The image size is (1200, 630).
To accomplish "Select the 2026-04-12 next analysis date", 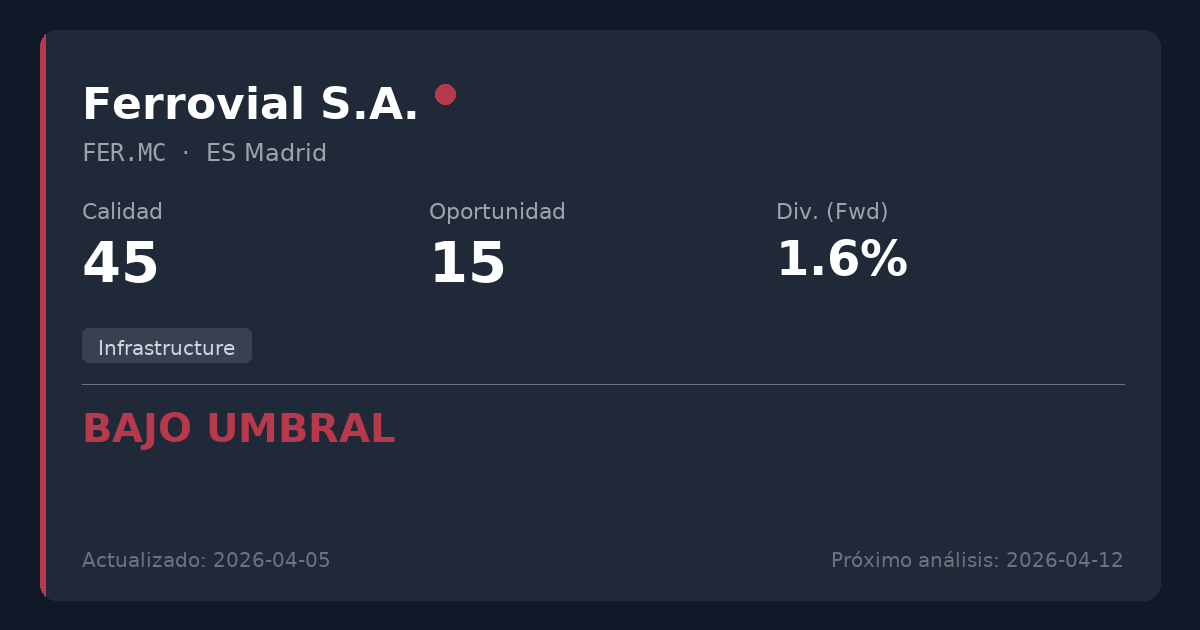I will [1065, 561].
